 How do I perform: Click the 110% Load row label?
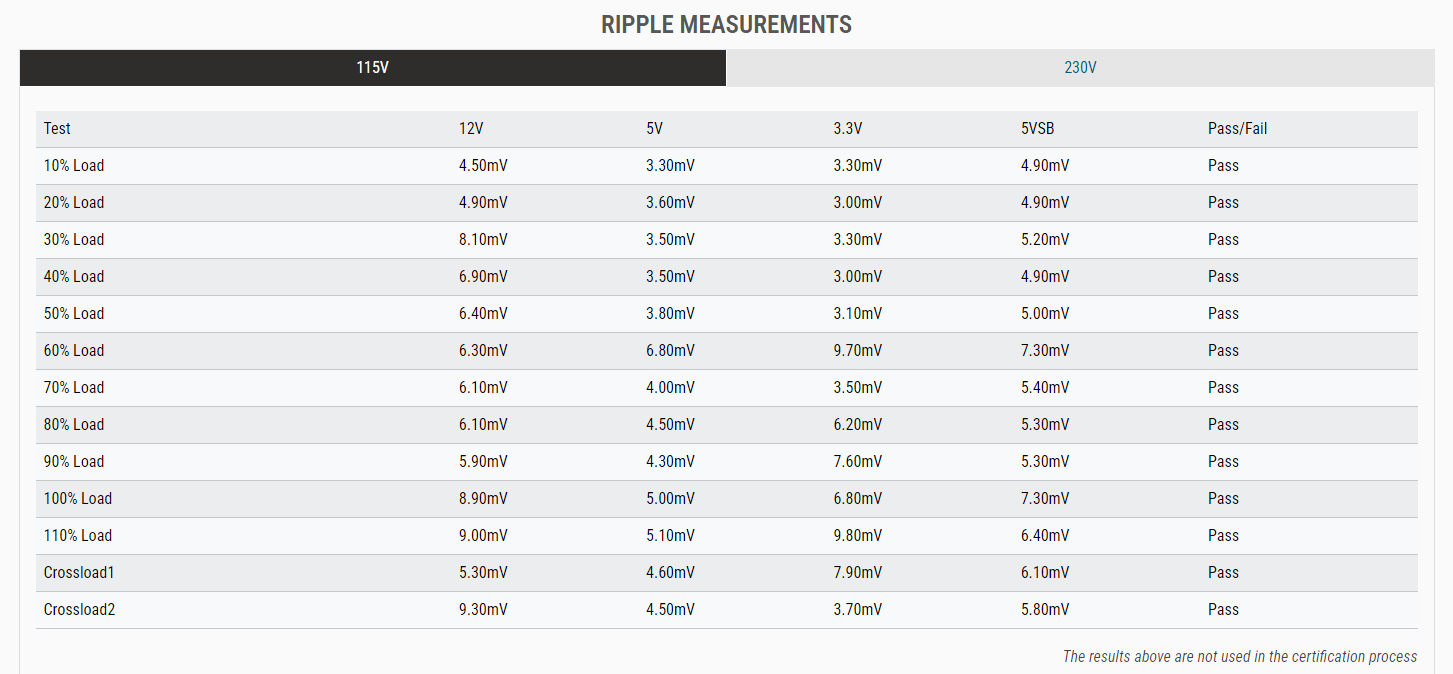[78, 536]
